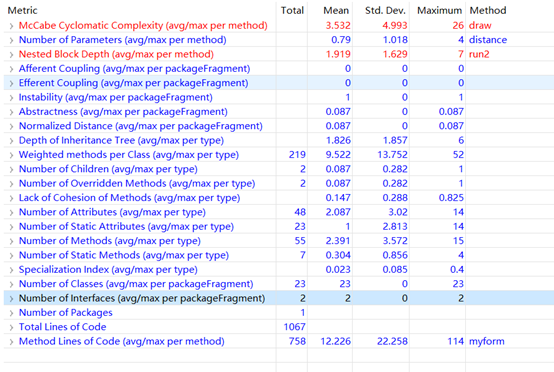Select Method Lines of Code label
554x372 pixels.
[x=122, y=341]
